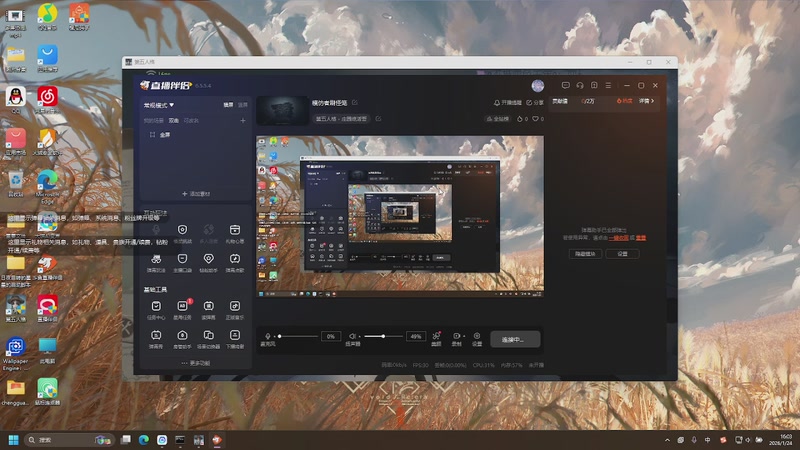
Task: Click the microphone 0% value box
Action: (331, 336)
